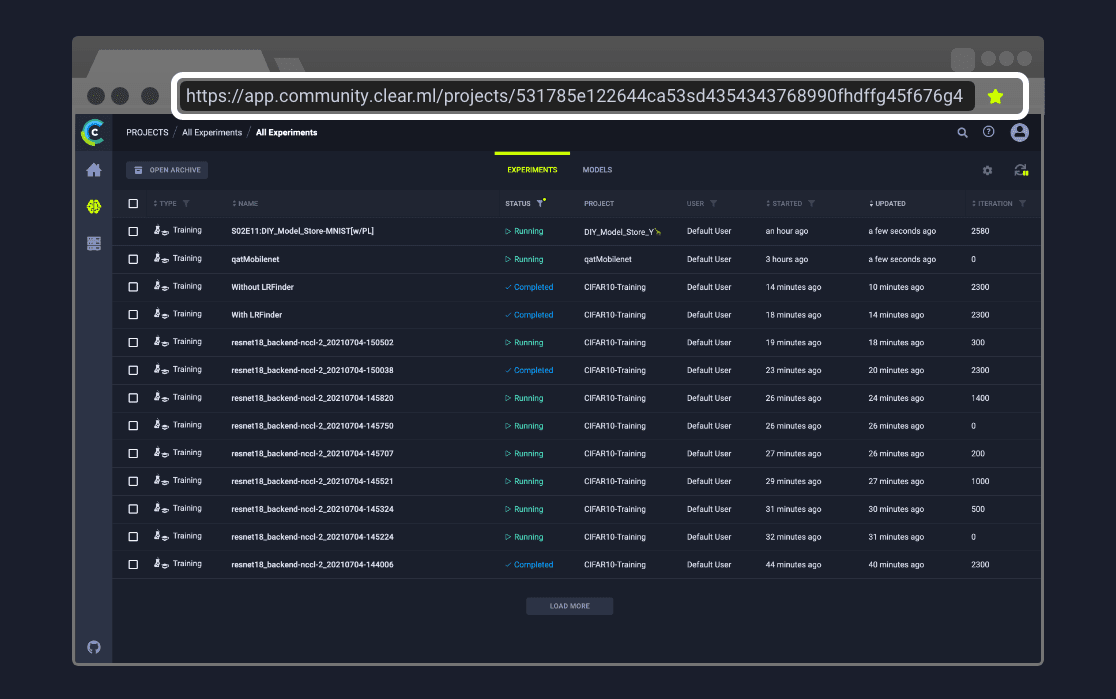Open Workers and Queues sidebar icon

(94, 243)
